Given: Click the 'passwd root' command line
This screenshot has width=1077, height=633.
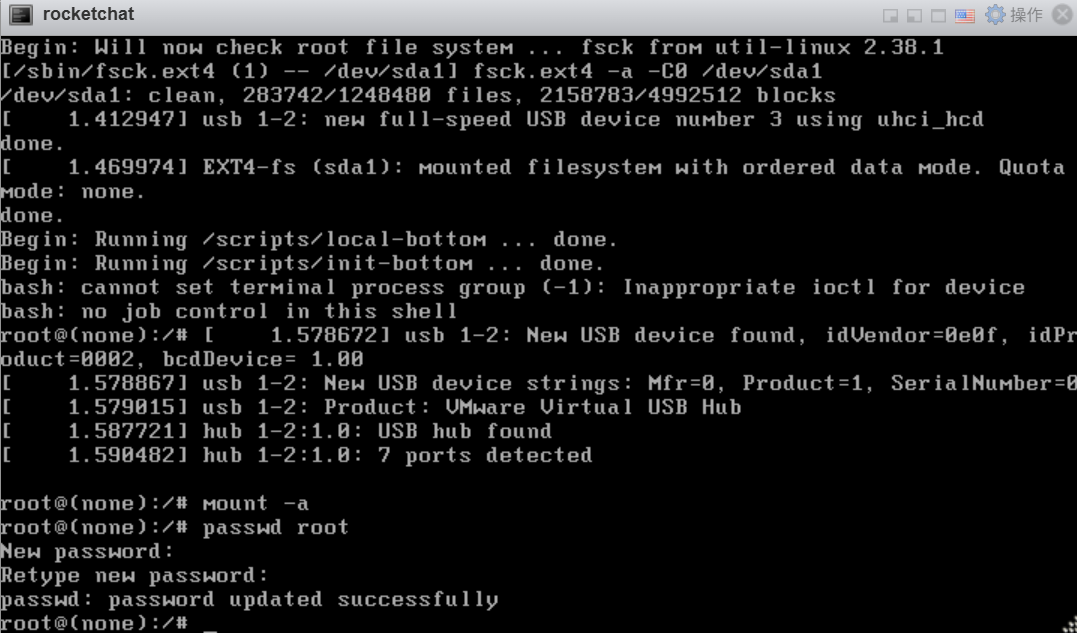Looking at the screenshot, I should coord(174,527).
